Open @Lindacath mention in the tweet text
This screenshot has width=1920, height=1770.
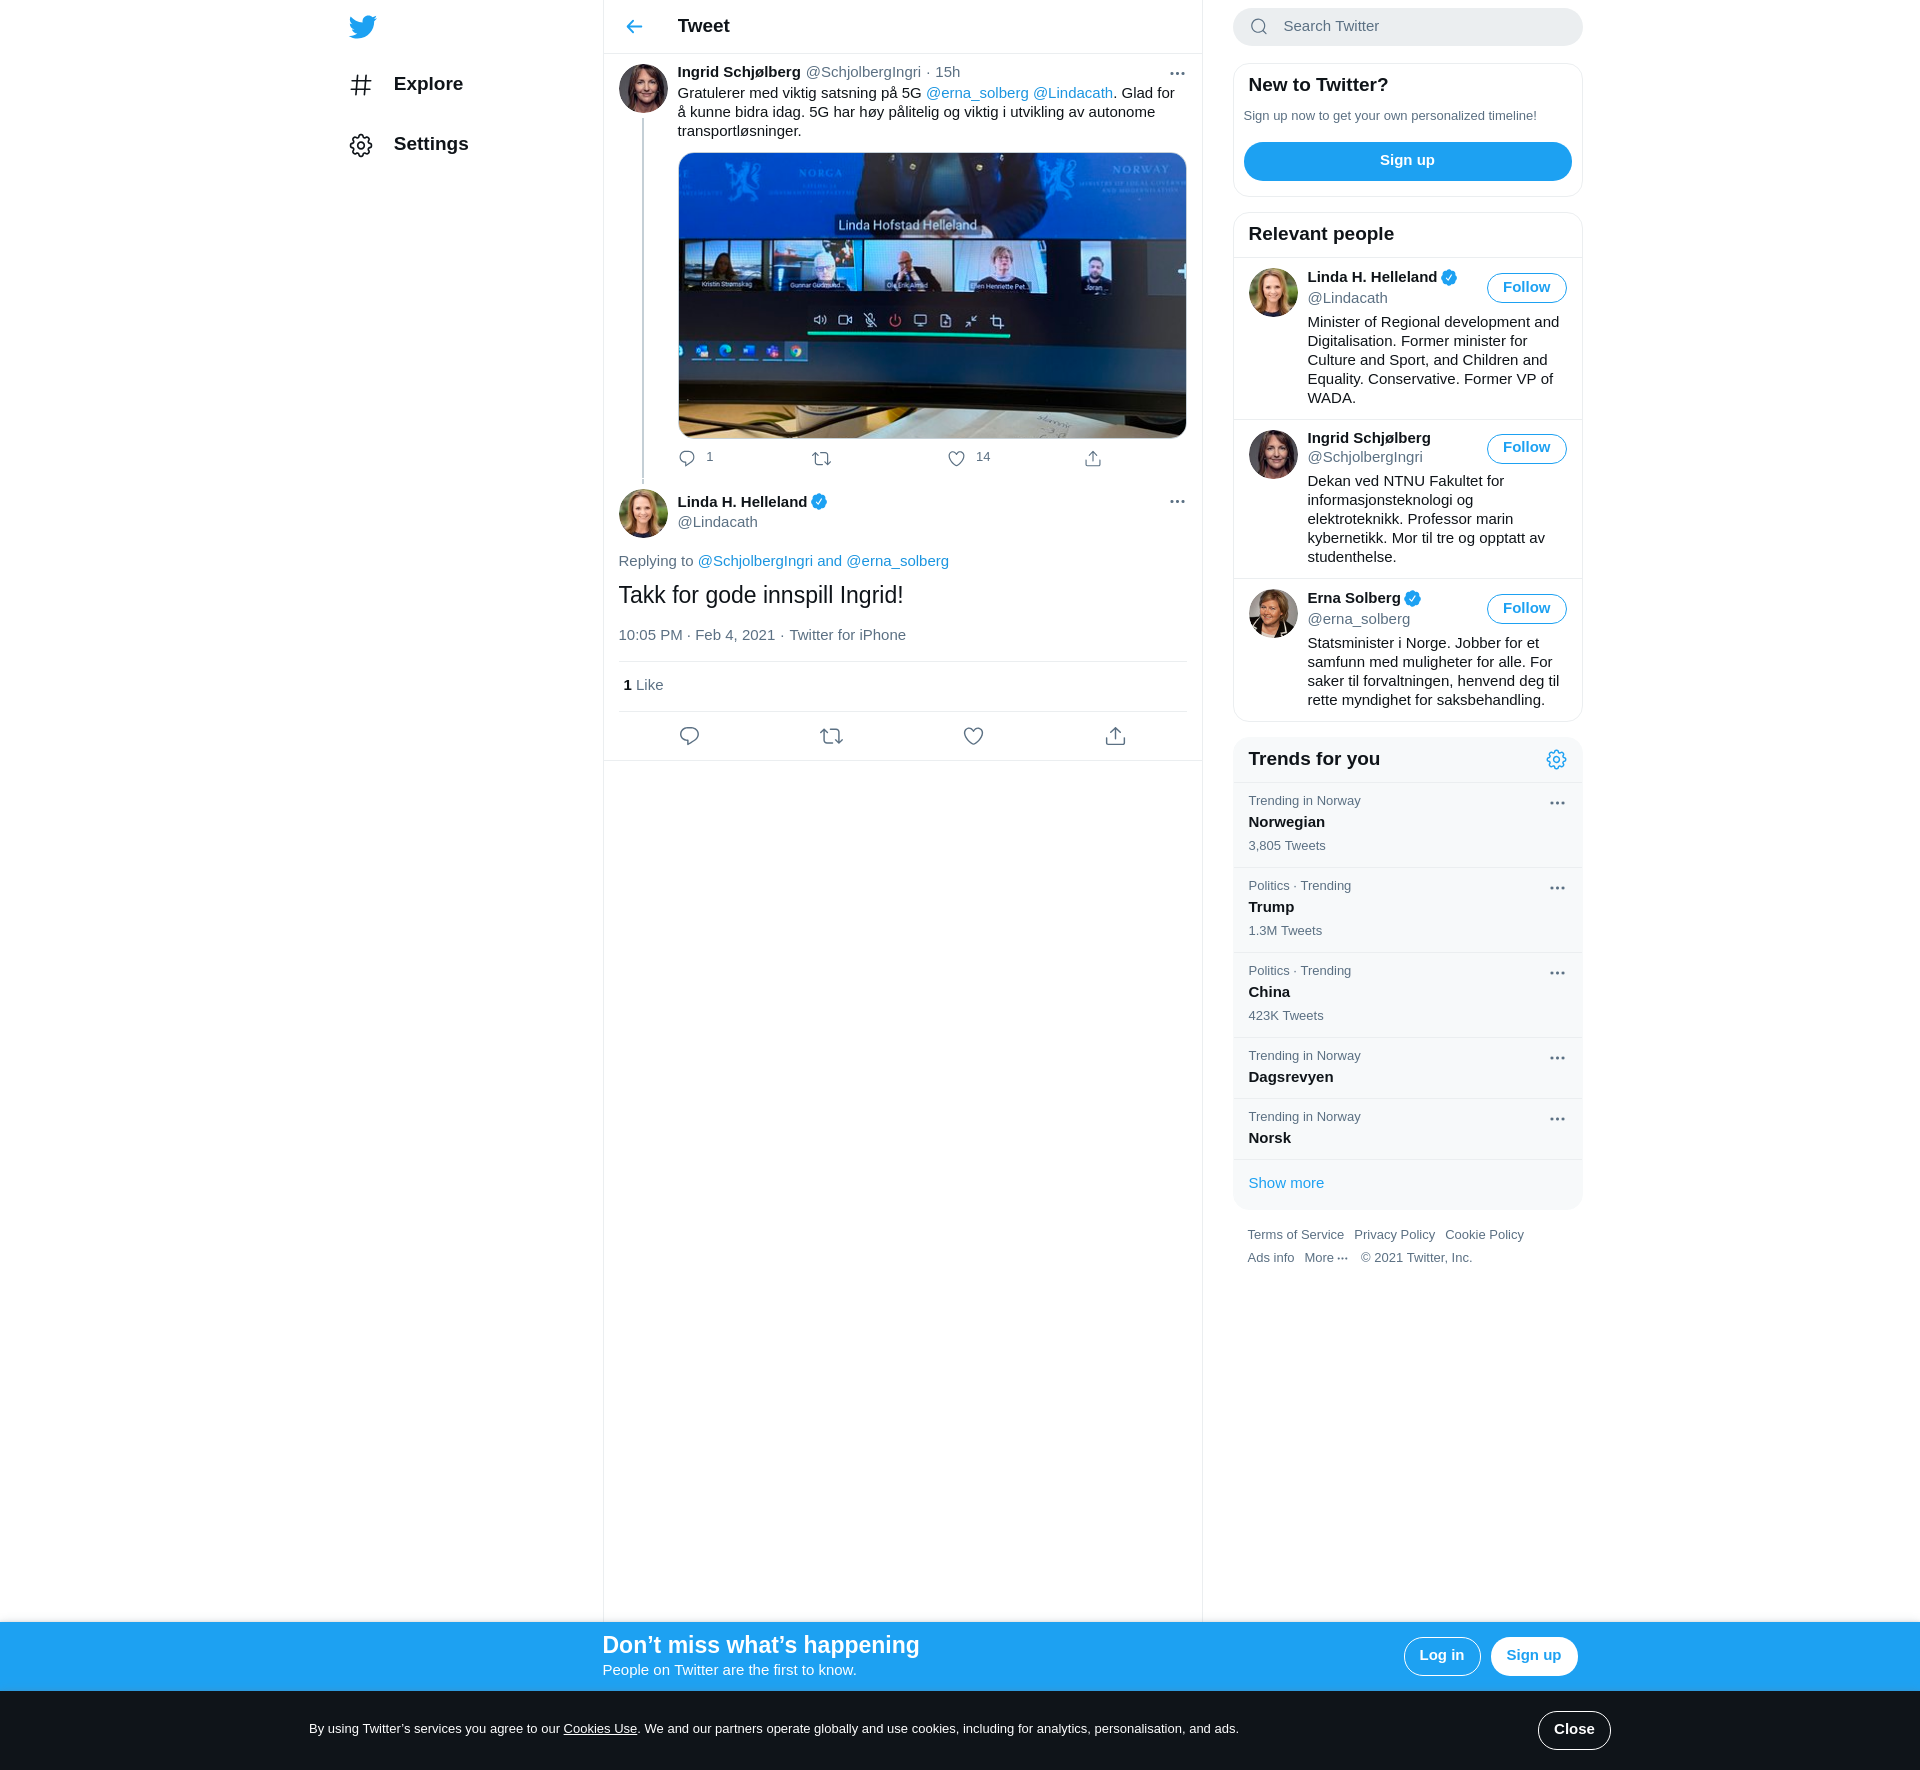point(1073,93)
